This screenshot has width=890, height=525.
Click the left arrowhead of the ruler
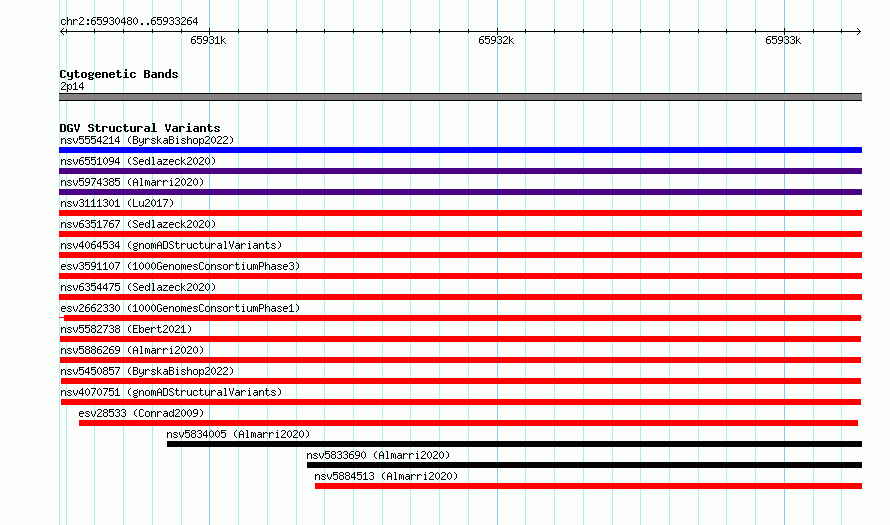(62, 32)
